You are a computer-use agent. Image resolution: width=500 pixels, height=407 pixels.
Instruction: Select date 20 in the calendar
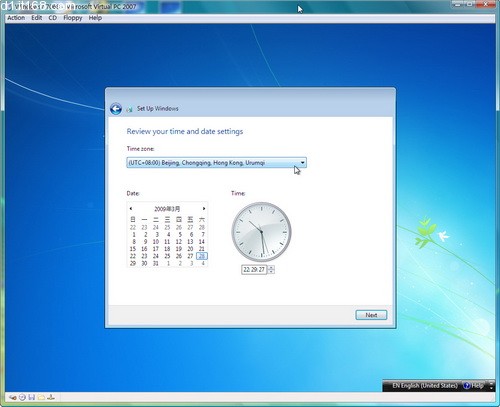tap(190, 249)
